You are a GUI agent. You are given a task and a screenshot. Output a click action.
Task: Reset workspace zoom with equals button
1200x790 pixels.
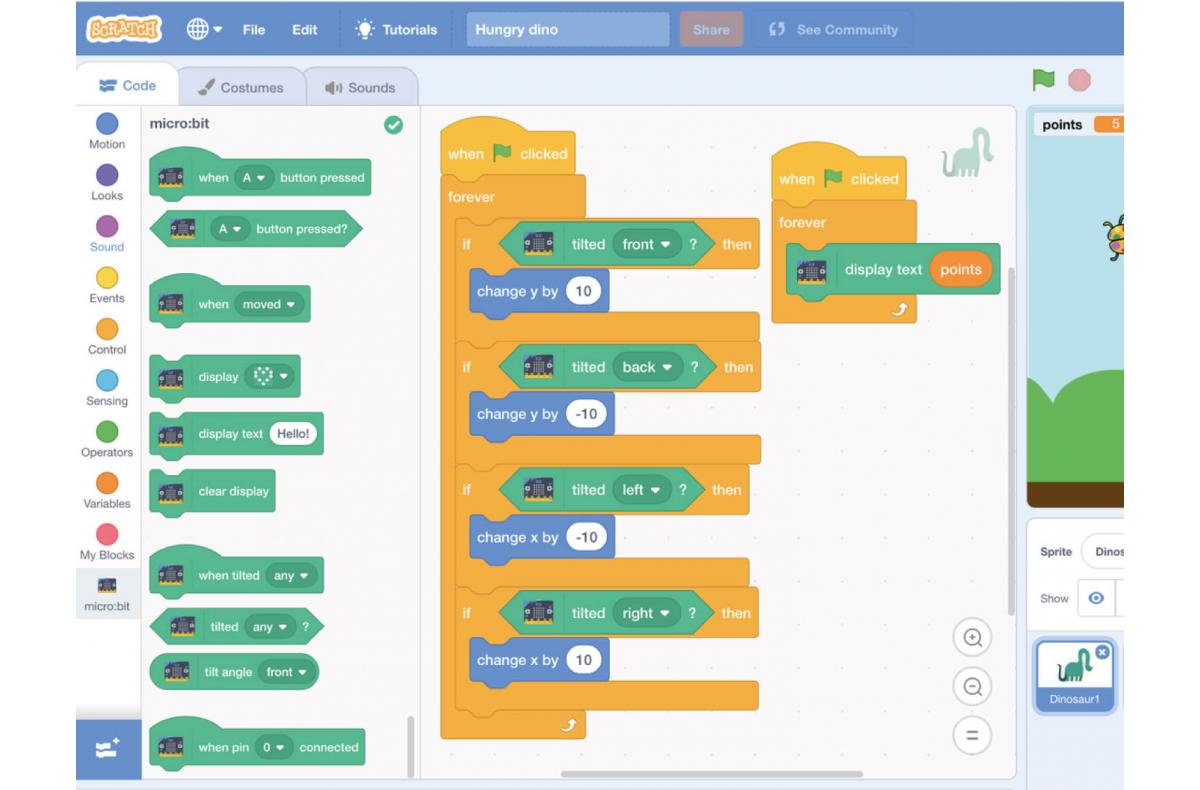click(972, 736)
